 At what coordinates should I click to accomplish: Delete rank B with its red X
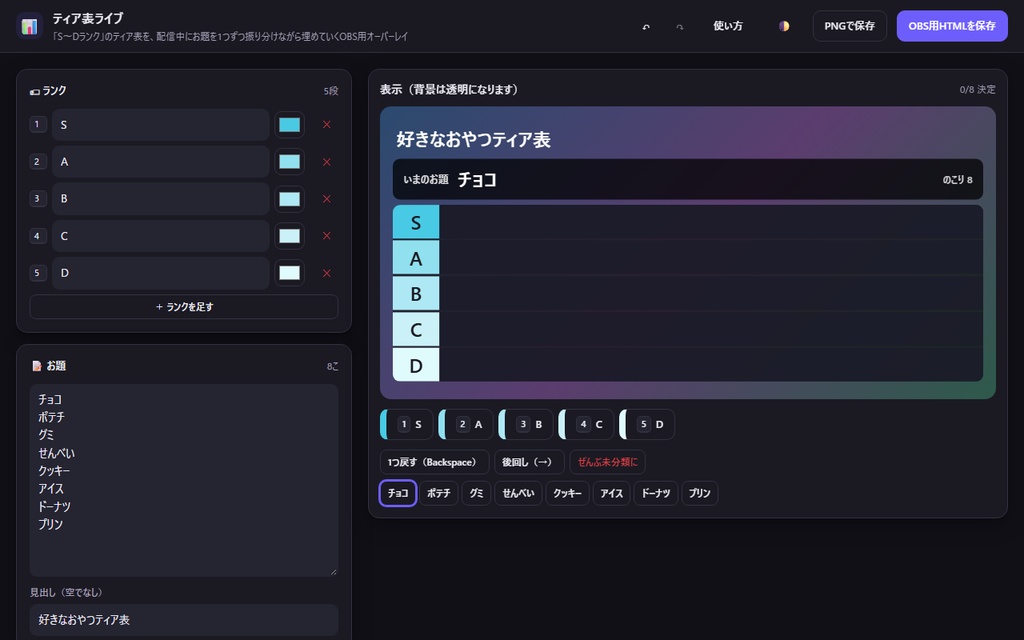pyautogui.click(x=327, y=199)
